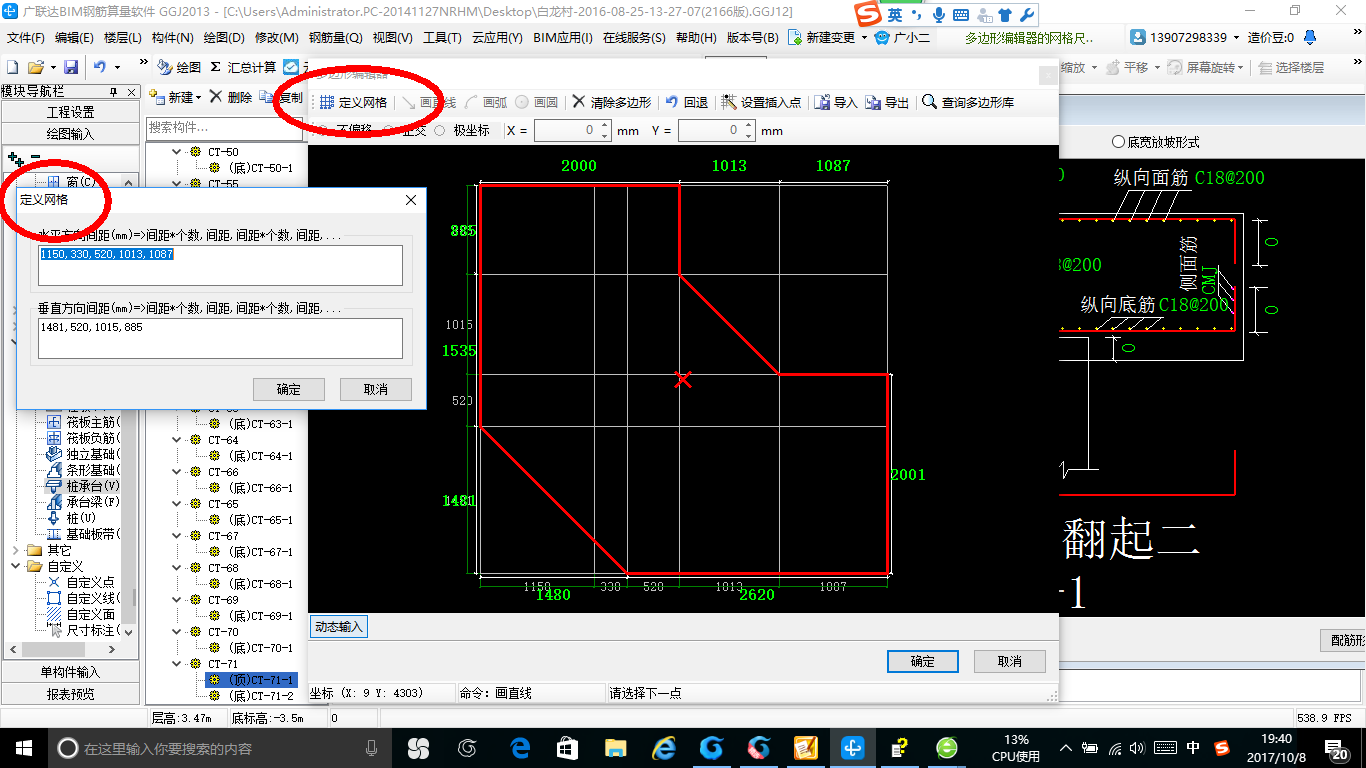Viewport: 1366px width, 768px height.
Task: Open the BIM应用(I) menu
Action: [x=563, y=37]
